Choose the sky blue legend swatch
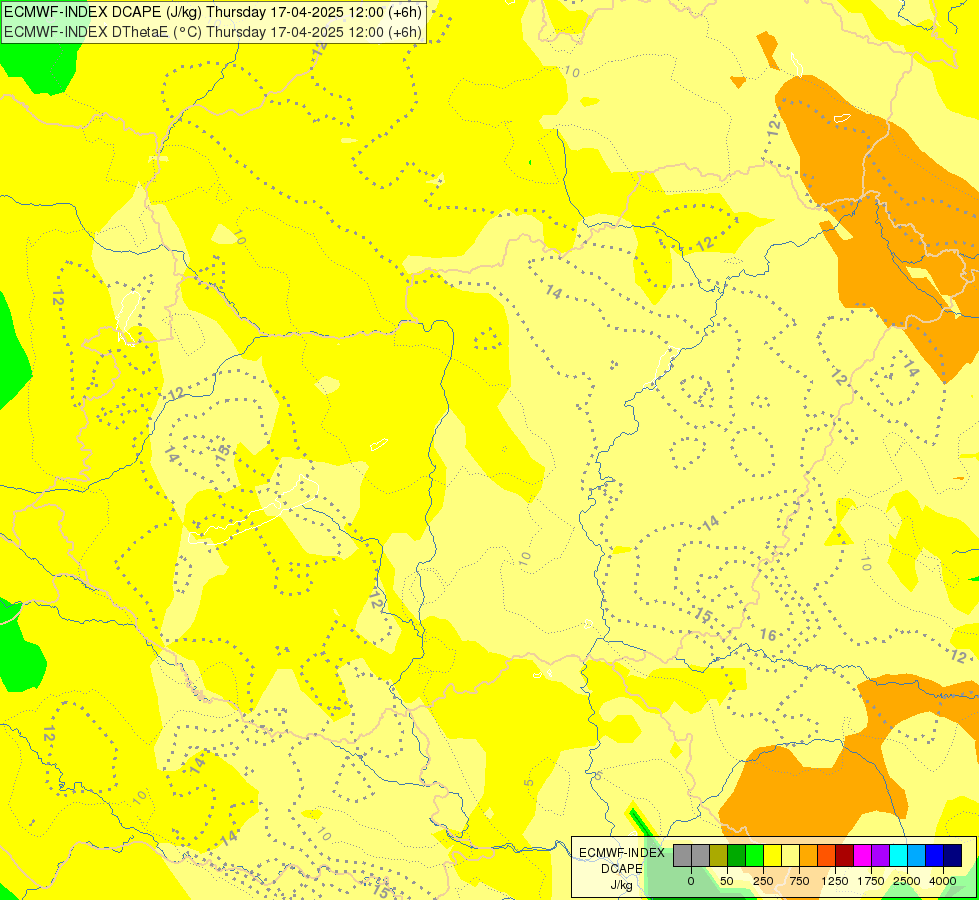 point(917,856)
